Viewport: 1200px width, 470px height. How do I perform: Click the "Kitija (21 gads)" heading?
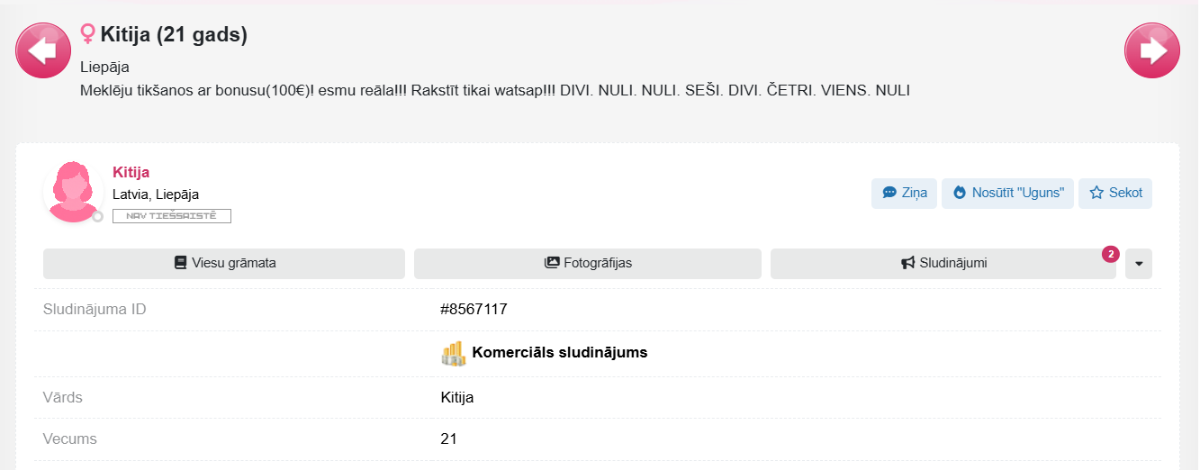pos(174,35)
